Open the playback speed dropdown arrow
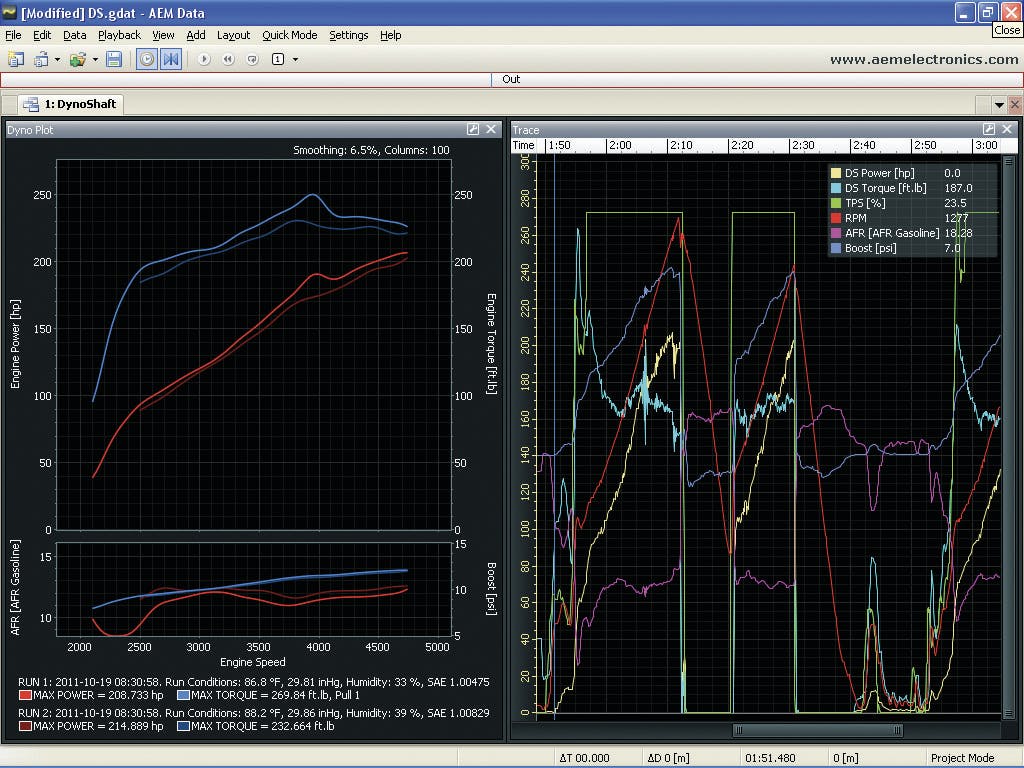 click(x=295, y=60)
